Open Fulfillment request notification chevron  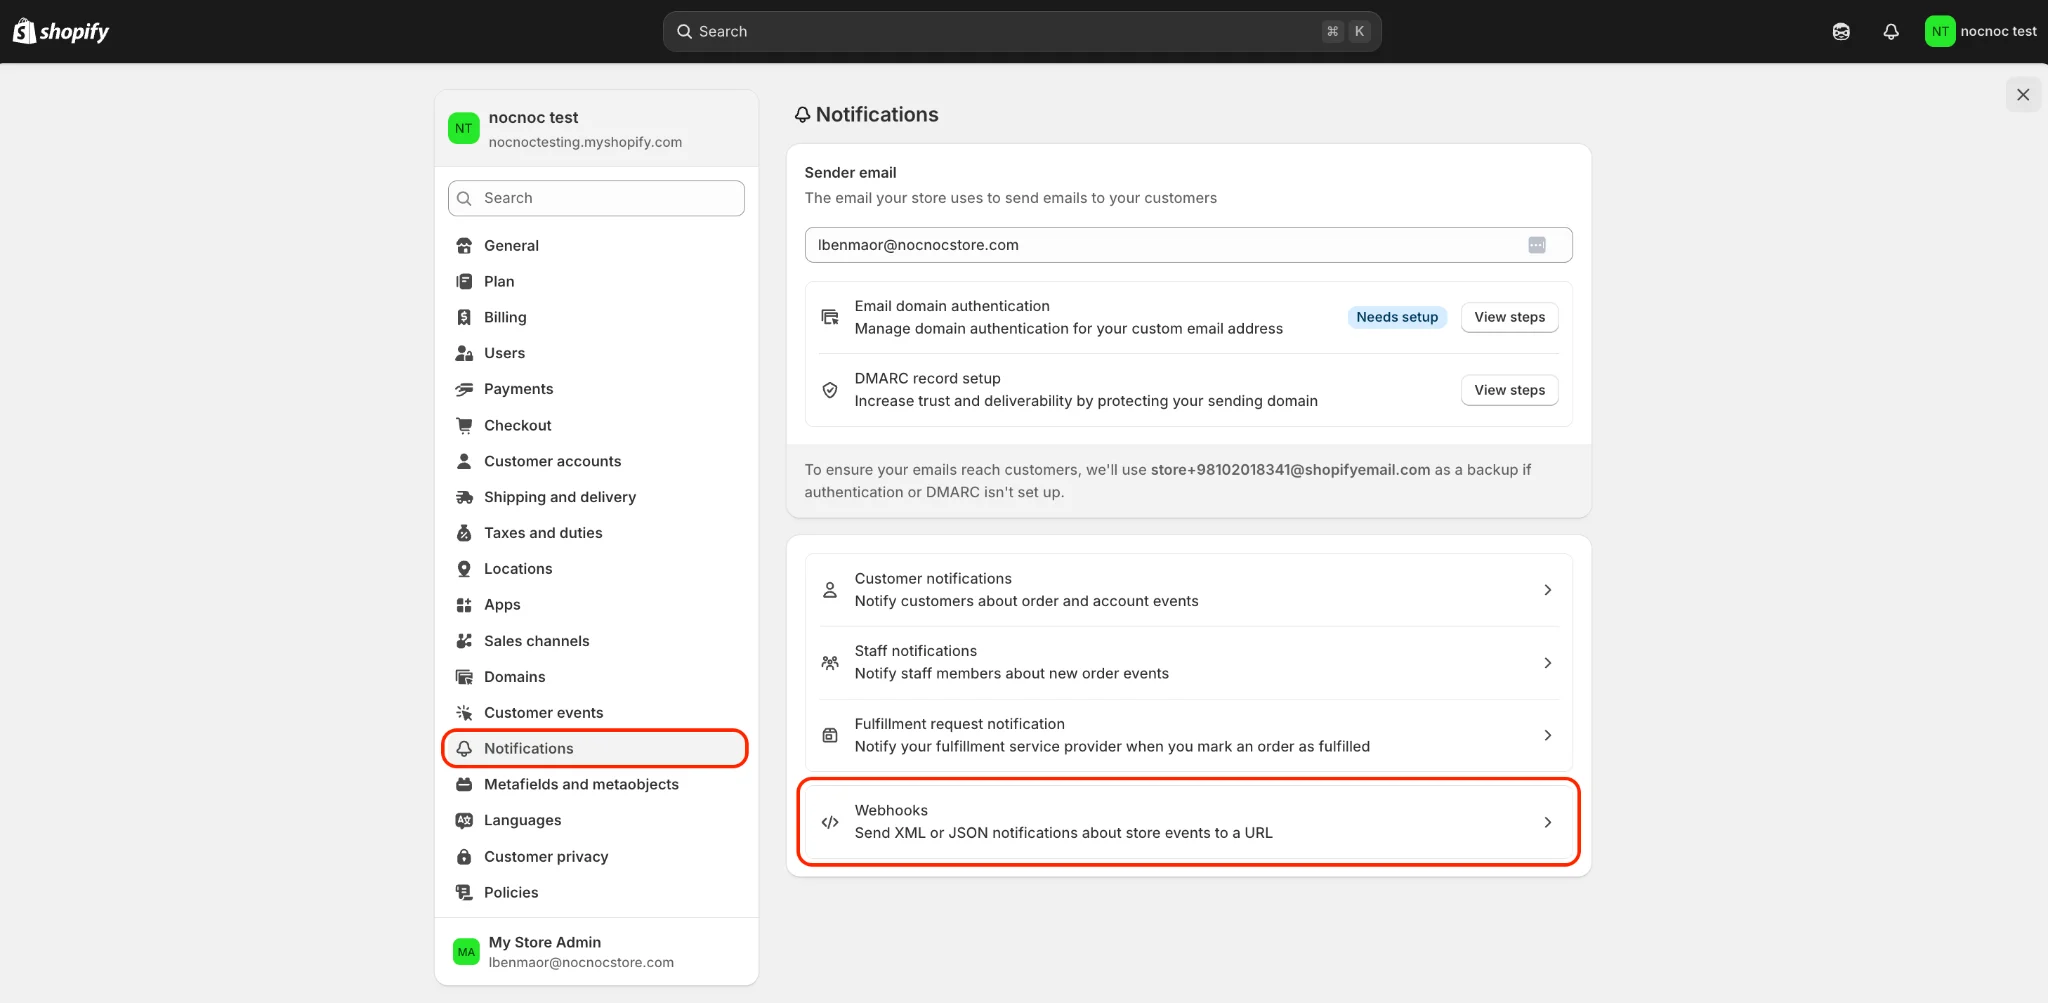tap(1547, 735)
